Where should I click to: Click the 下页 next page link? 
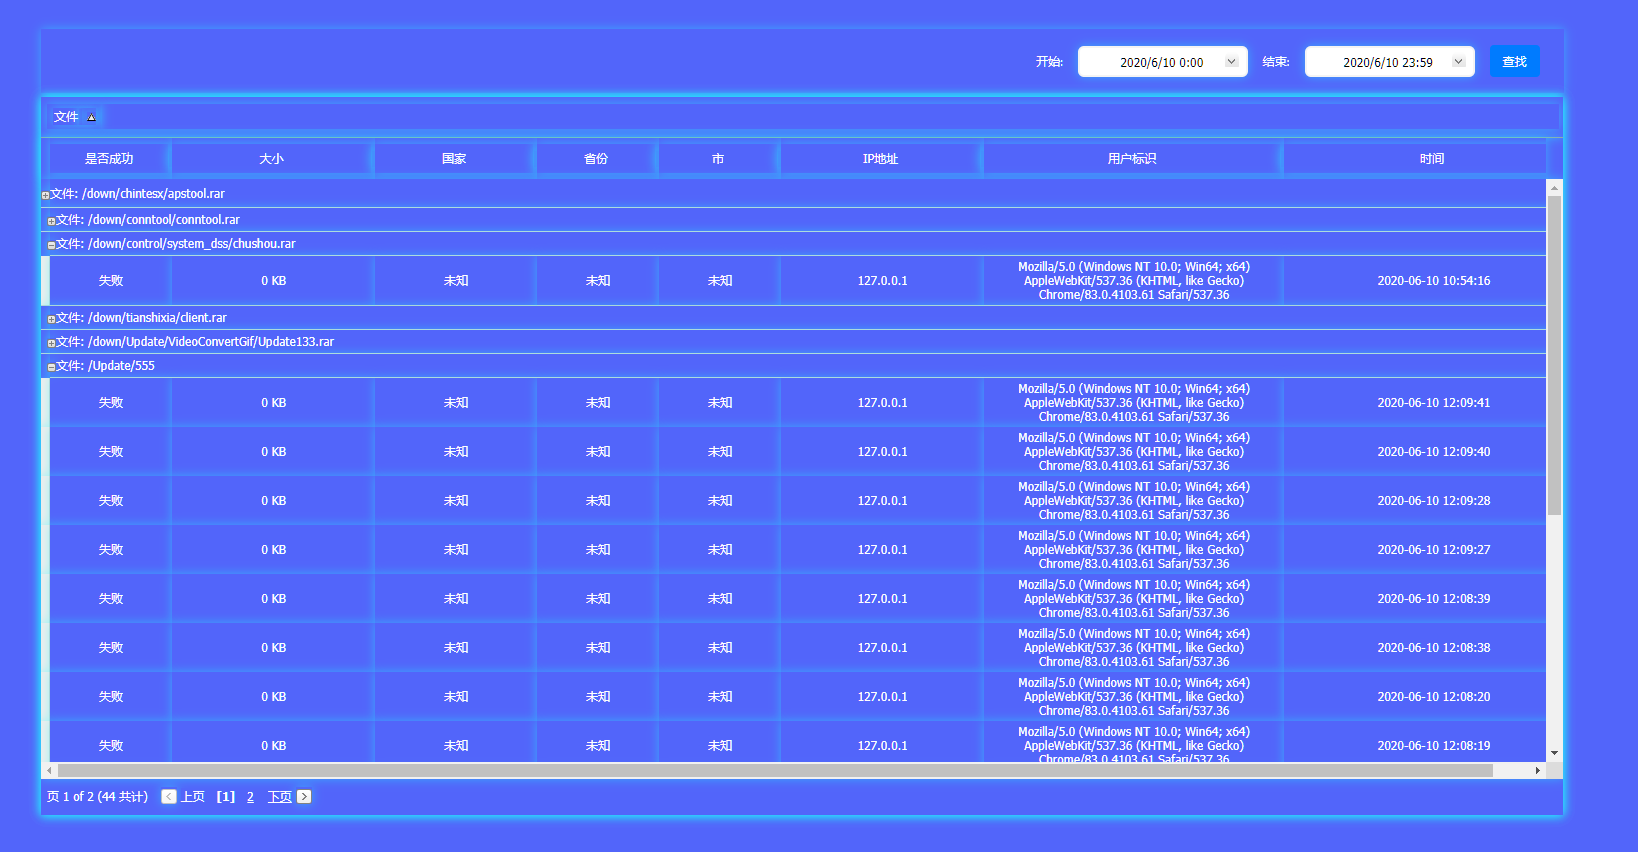click(x=279, y=797)
